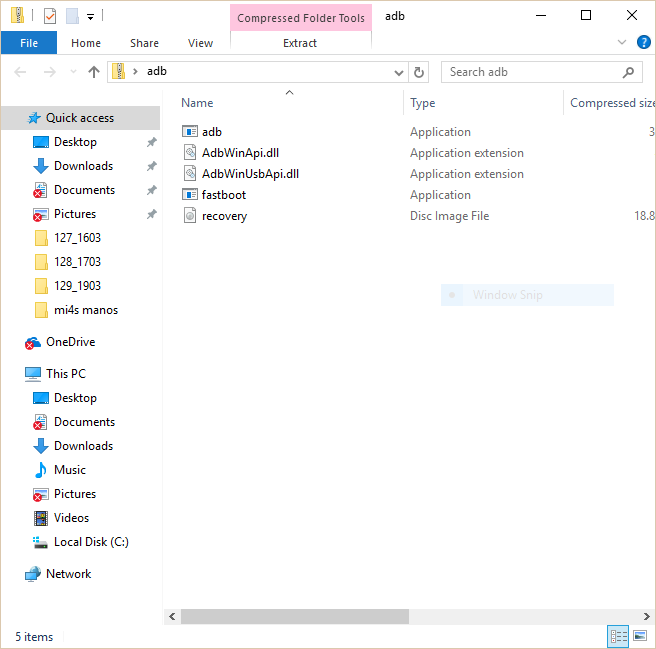Switch to large icons view in status bar

tap(639, 636)
